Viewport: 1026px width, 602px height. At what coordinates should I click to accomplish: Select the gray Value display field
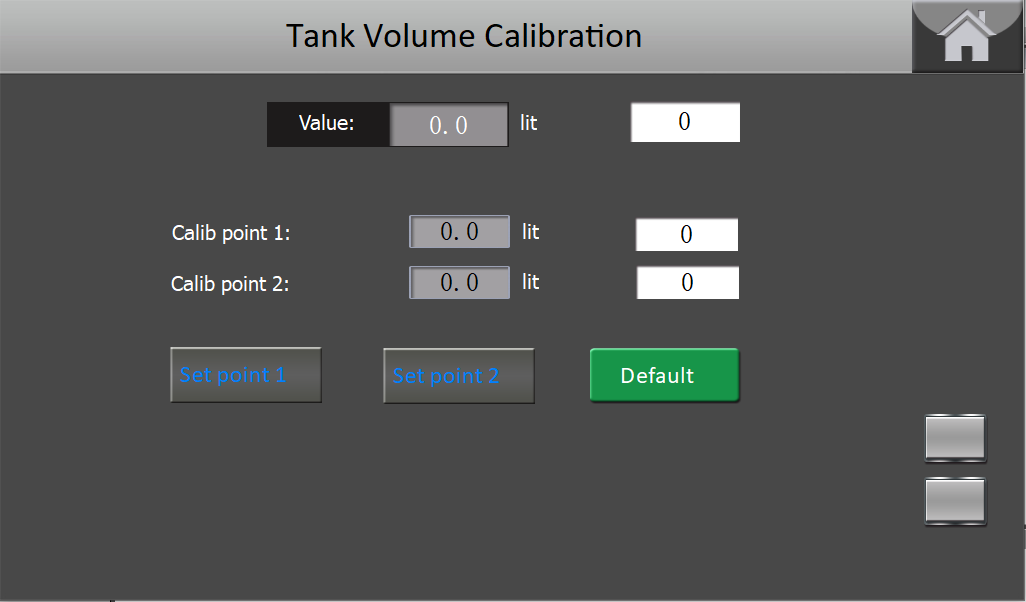(448, 125)
